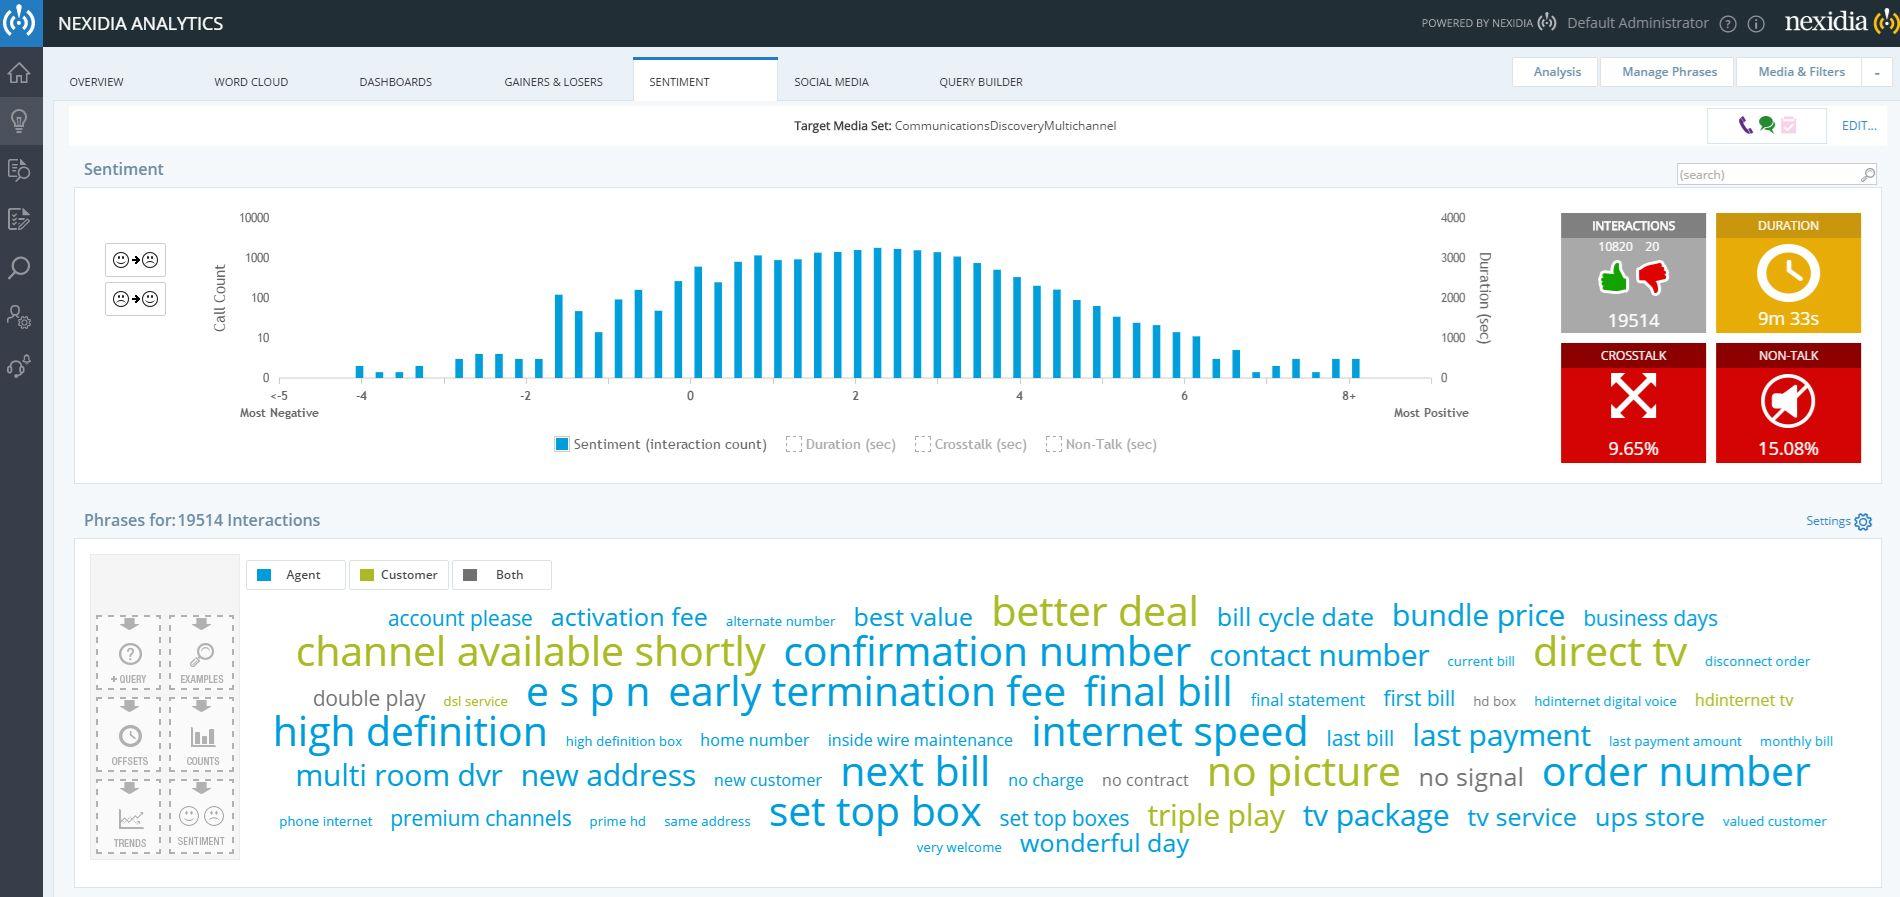Screen dimensions: 1900x897
Task: Enable Duration (sec) legend checkbox
Action: [794, 444]
